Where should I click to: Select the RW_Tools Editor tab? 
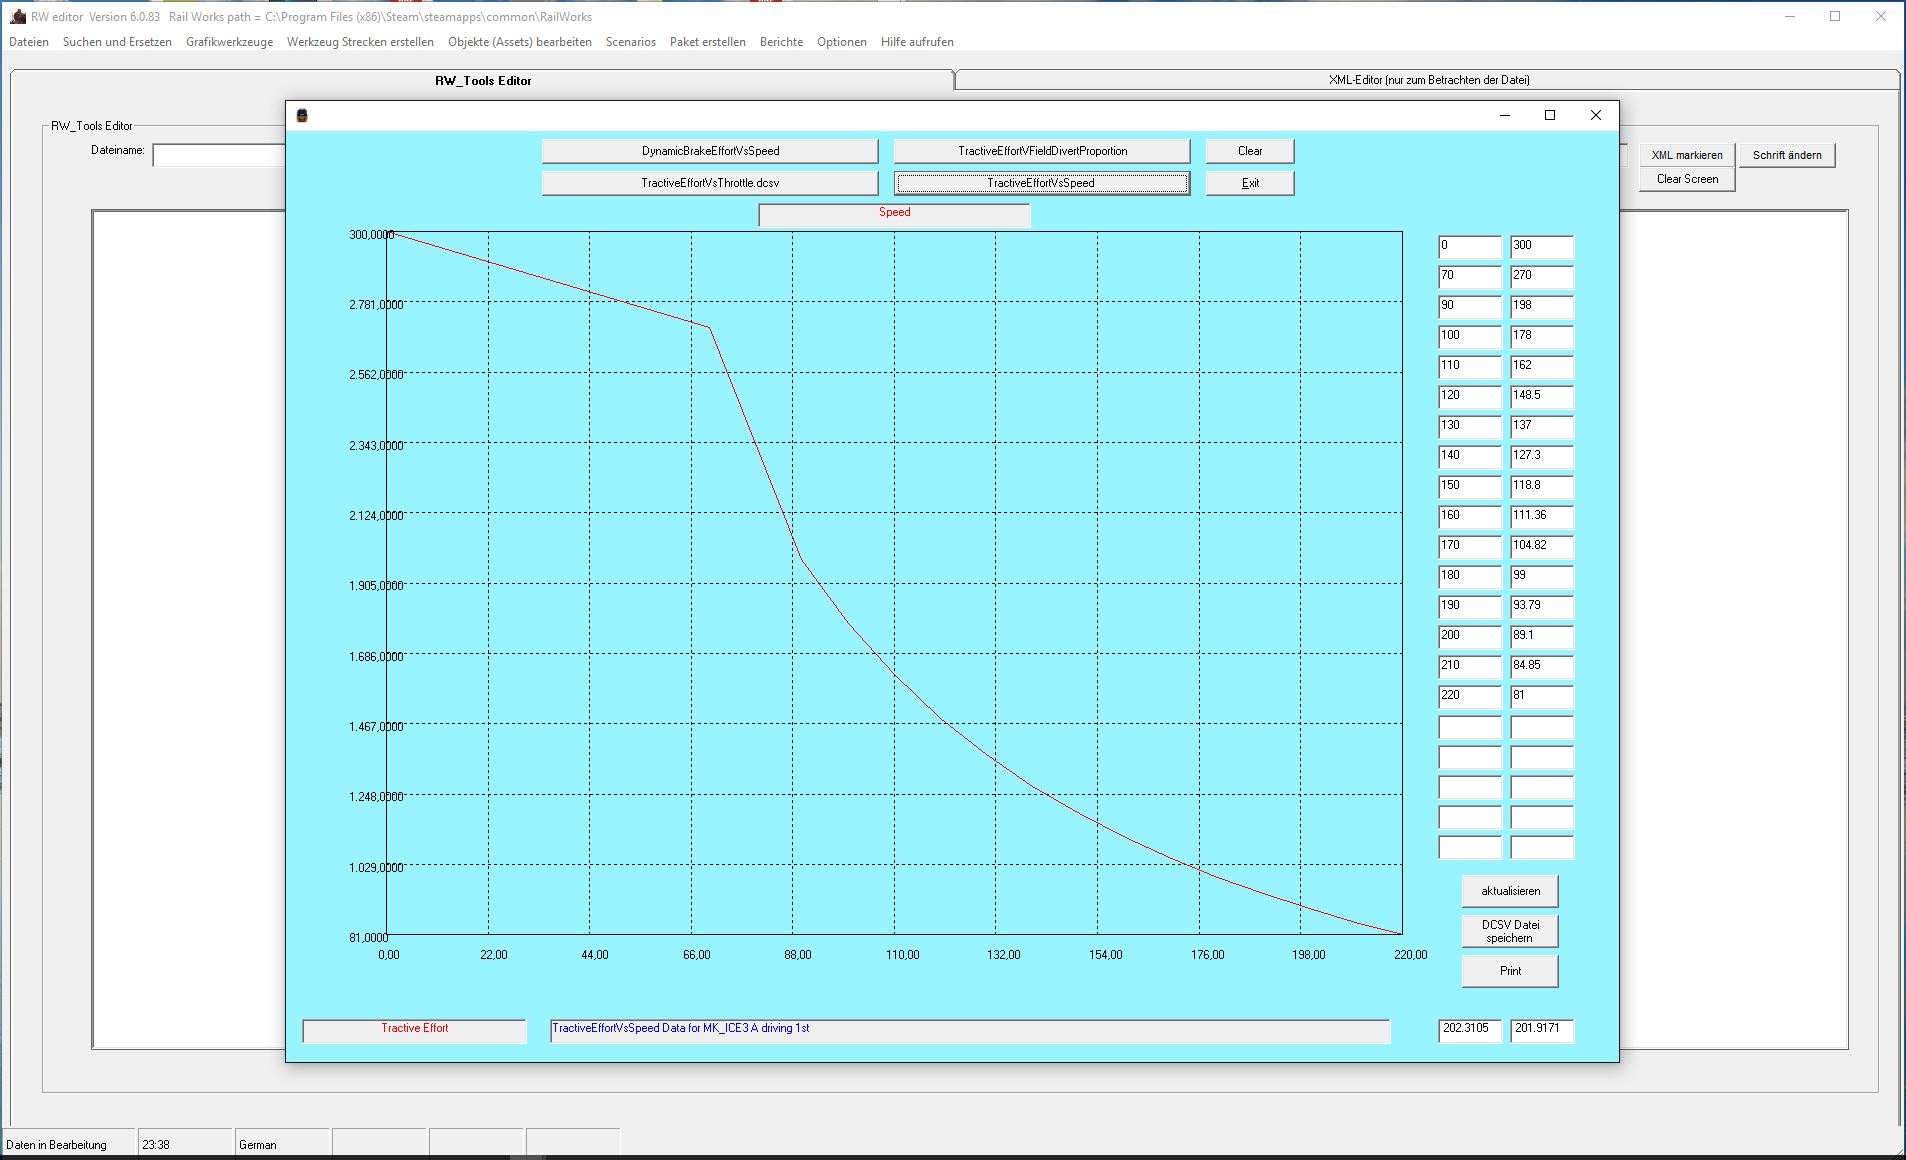pyautogui.click(x=483, y=81)
